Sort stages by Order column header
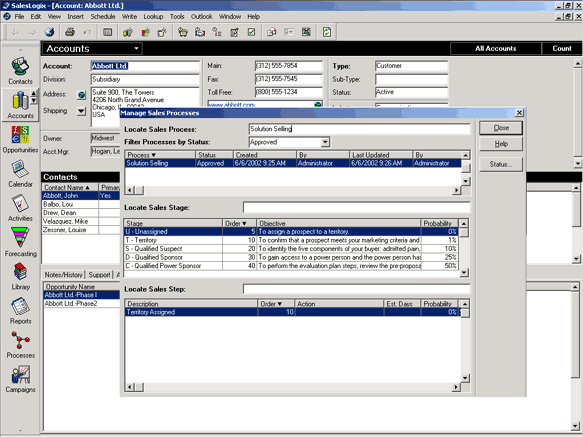This screenshot has height=437, width=583. 239,223
